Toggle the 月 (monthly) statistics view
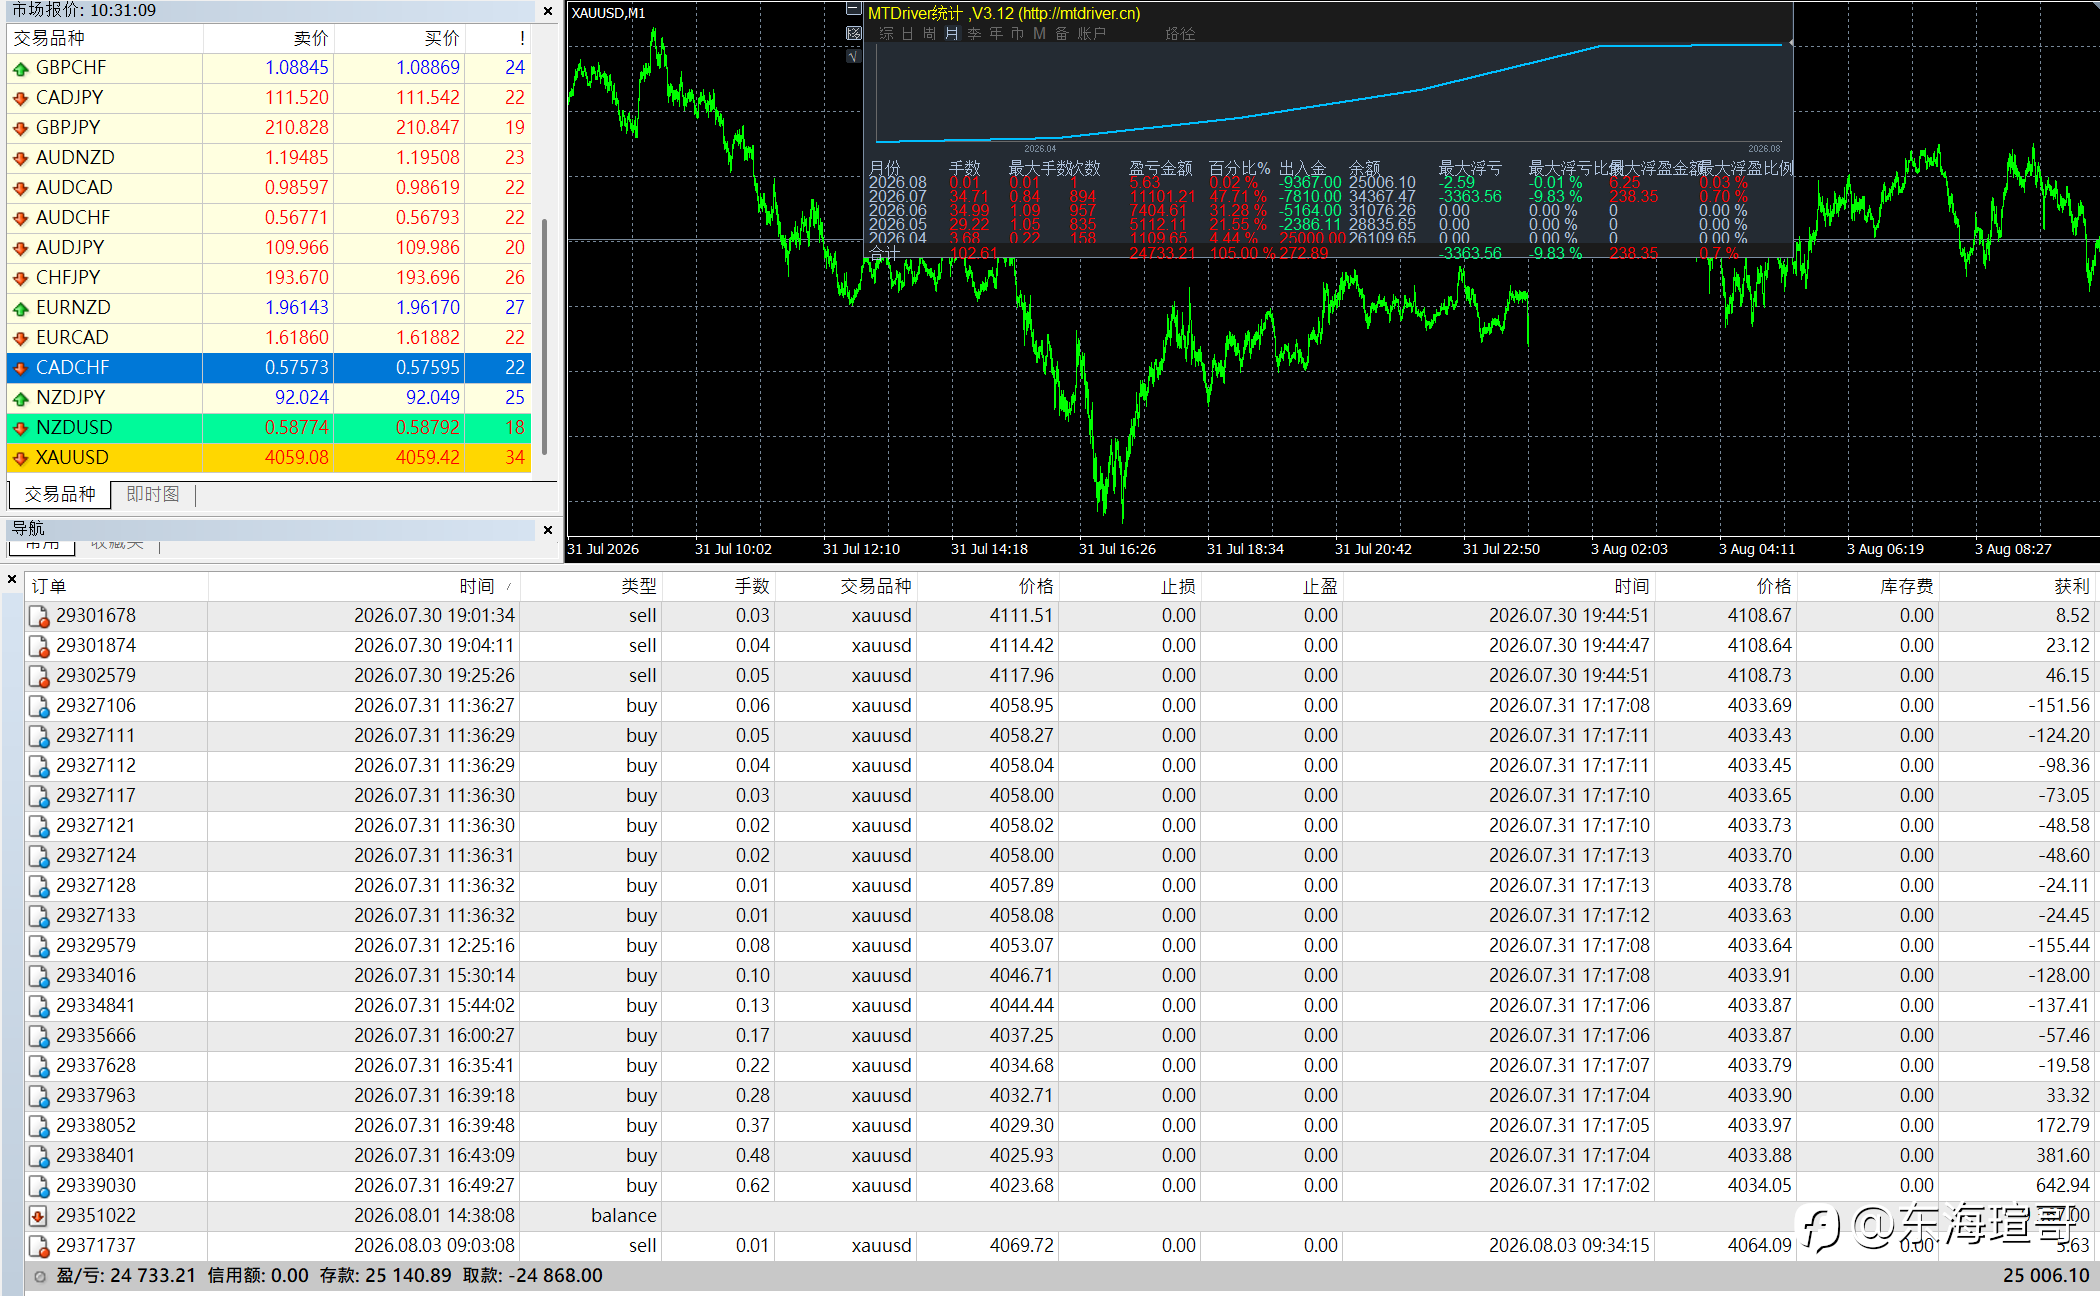Image resolution: width=2100 pixels, height=1296 pixels. click(x=951, y=34)
